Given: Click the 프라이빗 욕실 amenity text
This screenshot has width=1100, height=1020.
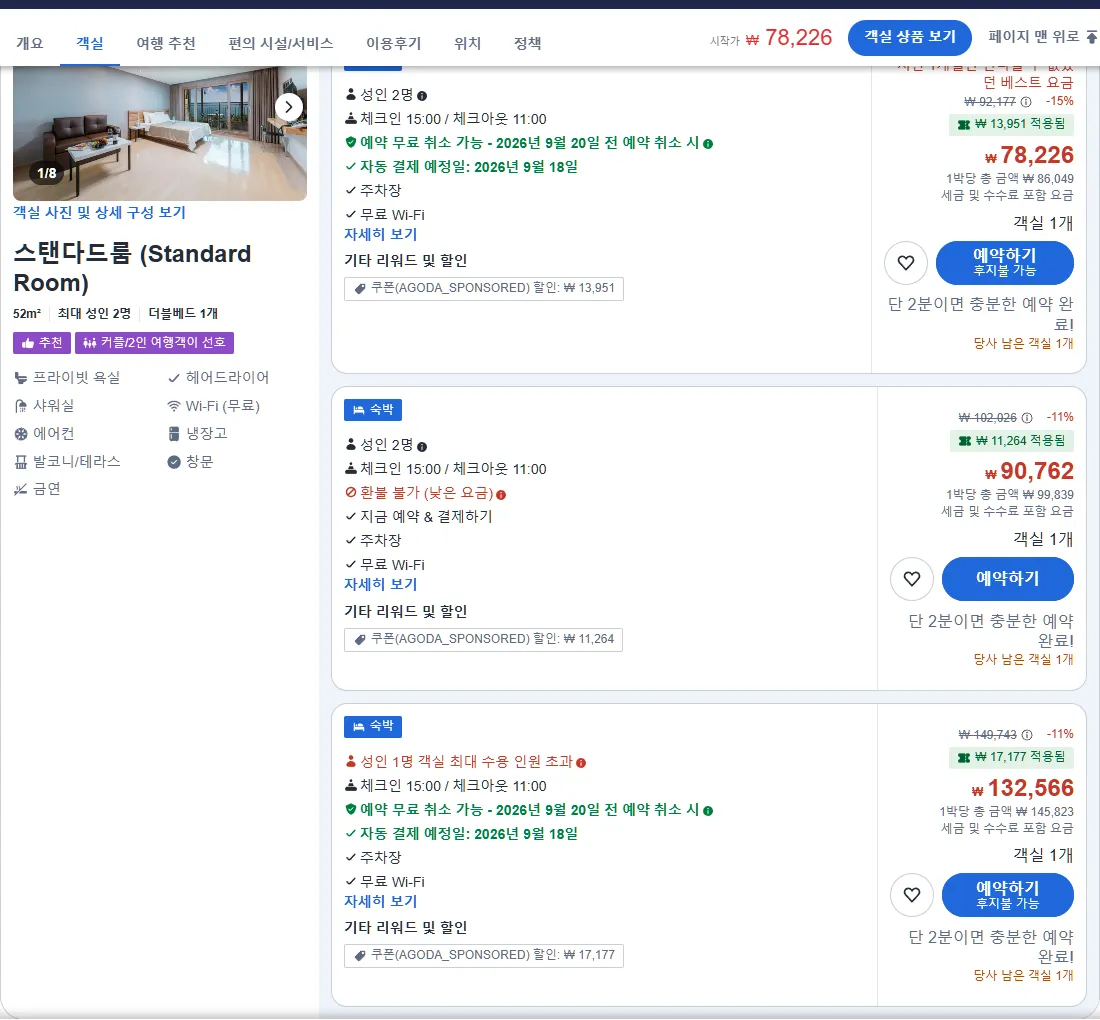Looking at the screenshot, I should tap(76, 377).
